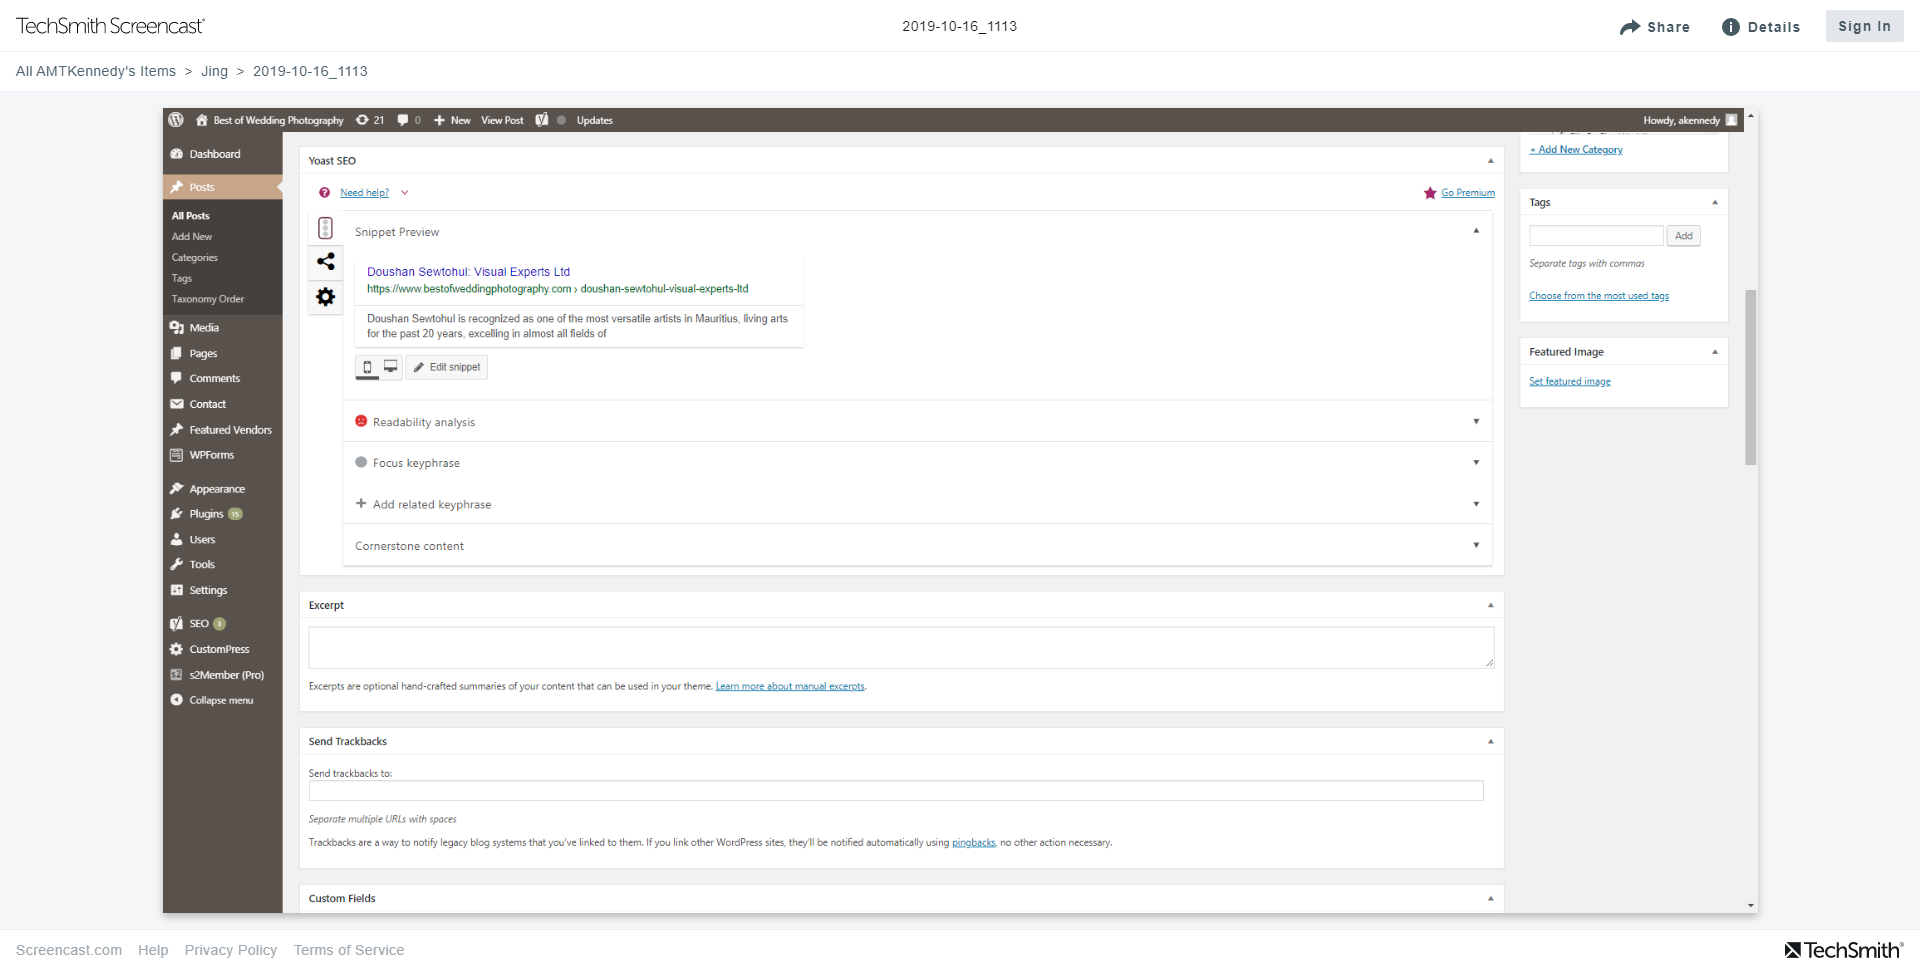Collapse the Featured Image metabox
Image resolution: width=1920 pixels, height=969 pixels.
coord(1715,352)
